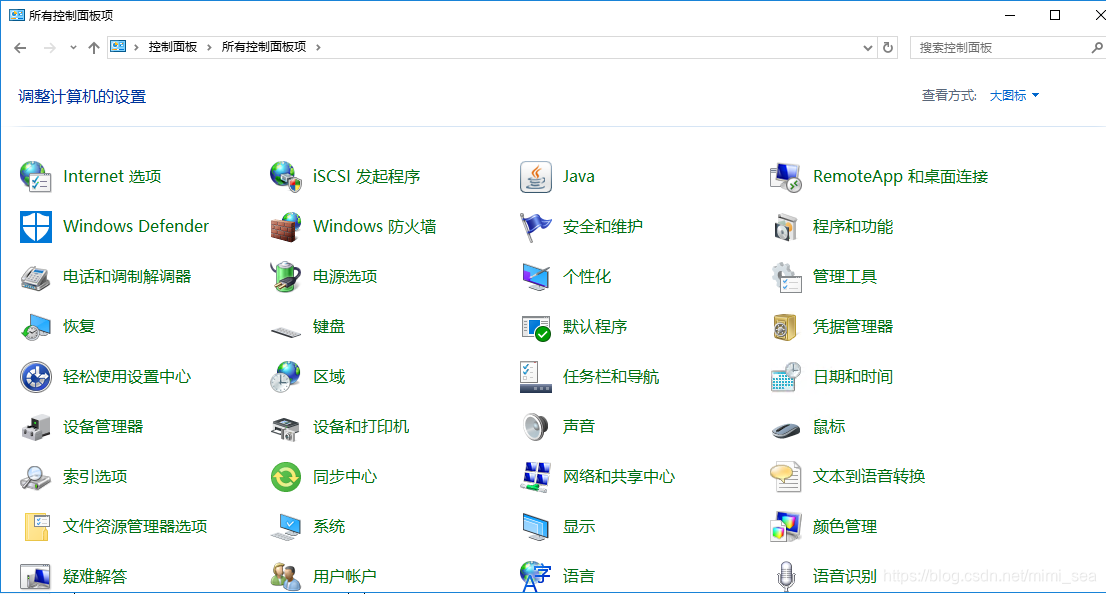
Task: Refresh the control panel view
Action: tap(888, 47)
